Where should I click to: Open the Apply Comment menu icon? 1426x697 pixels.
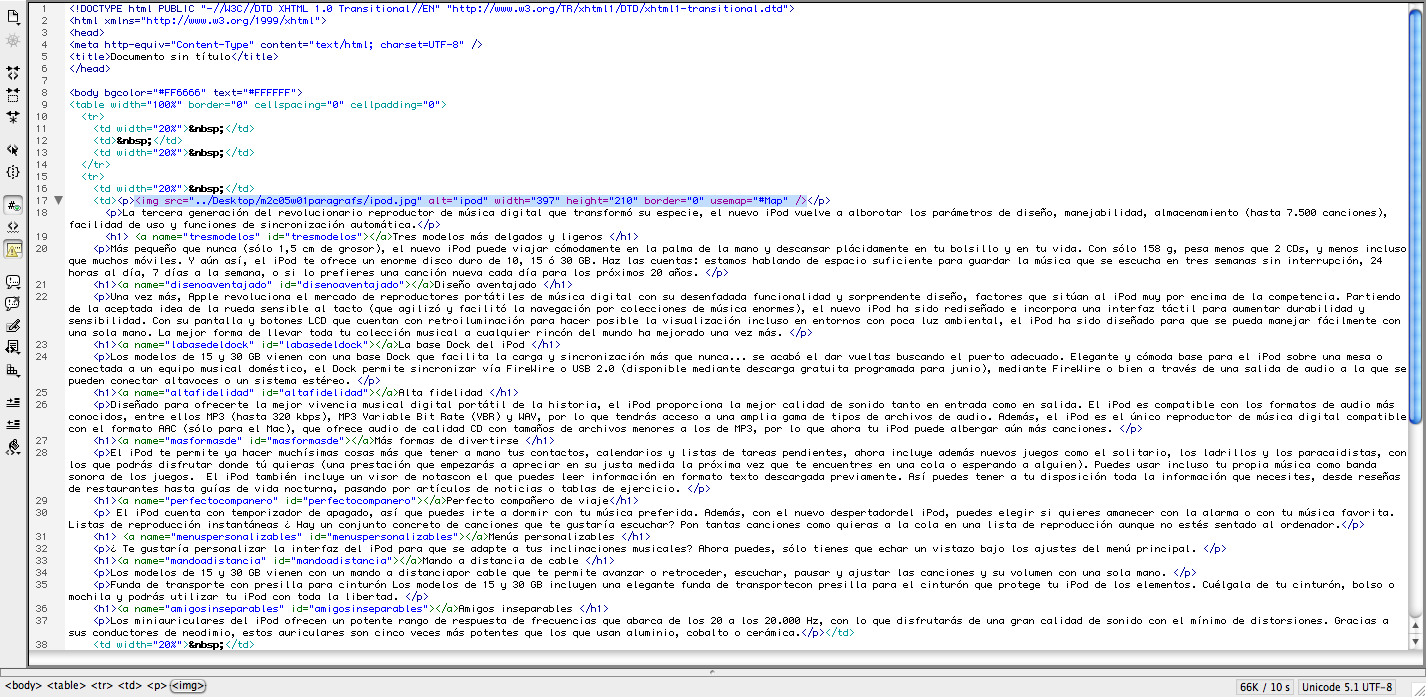point(13,282)
